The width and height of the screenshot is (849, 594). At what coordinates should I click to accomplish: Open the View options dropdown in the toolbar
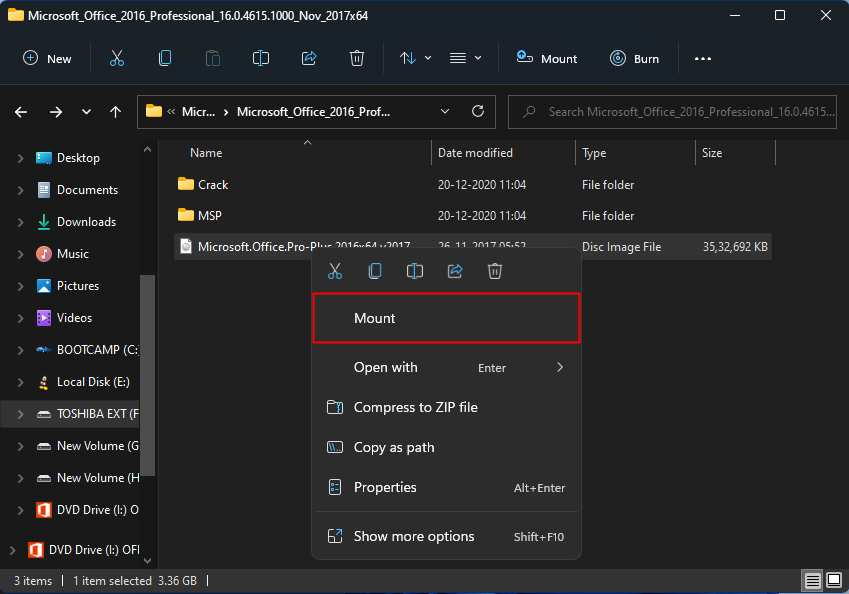pyautogui.click(x=466, y=59)
